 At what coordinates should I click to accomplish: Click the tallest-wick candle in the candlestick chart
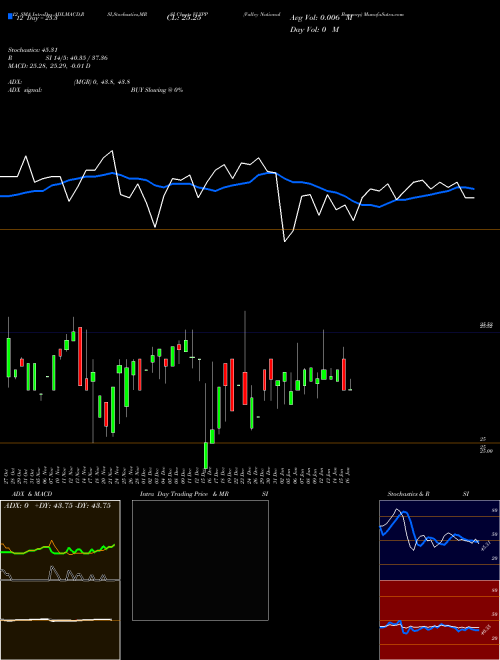[245, 358]
